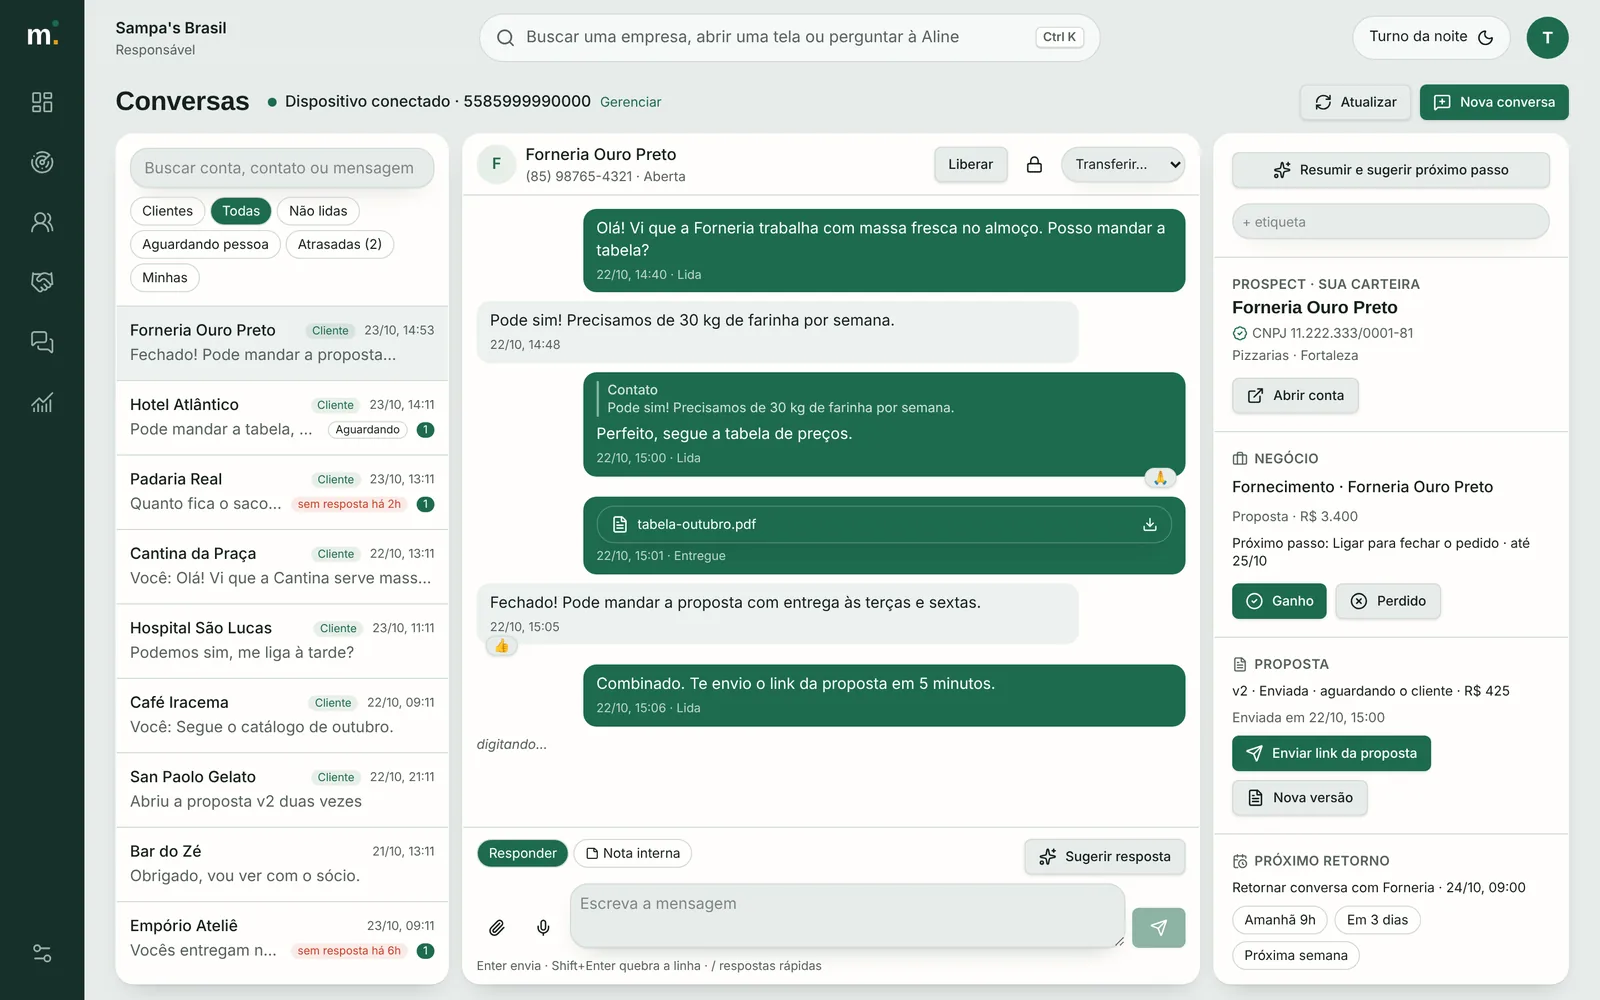The height and width of the screenshot is (1000, 1600).
Task: Filter conversations by Não lidas
Action: pyautogui.click(x=318, y=211)
